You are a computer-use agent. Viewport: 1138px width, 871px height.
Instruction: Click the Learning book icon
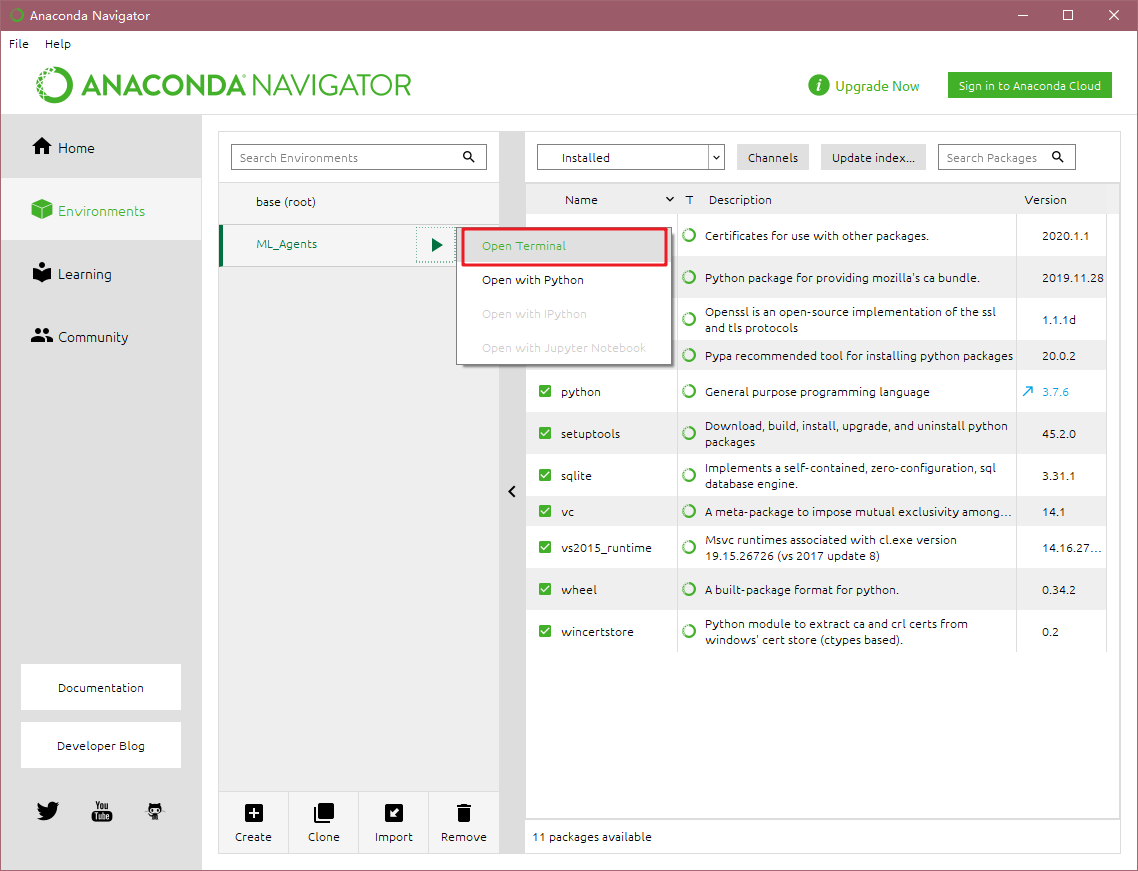point(42,272)
